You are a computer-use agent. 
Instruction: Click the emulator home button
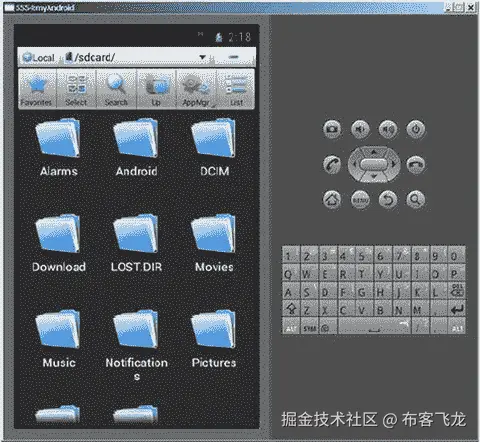[x=332, y=199]
